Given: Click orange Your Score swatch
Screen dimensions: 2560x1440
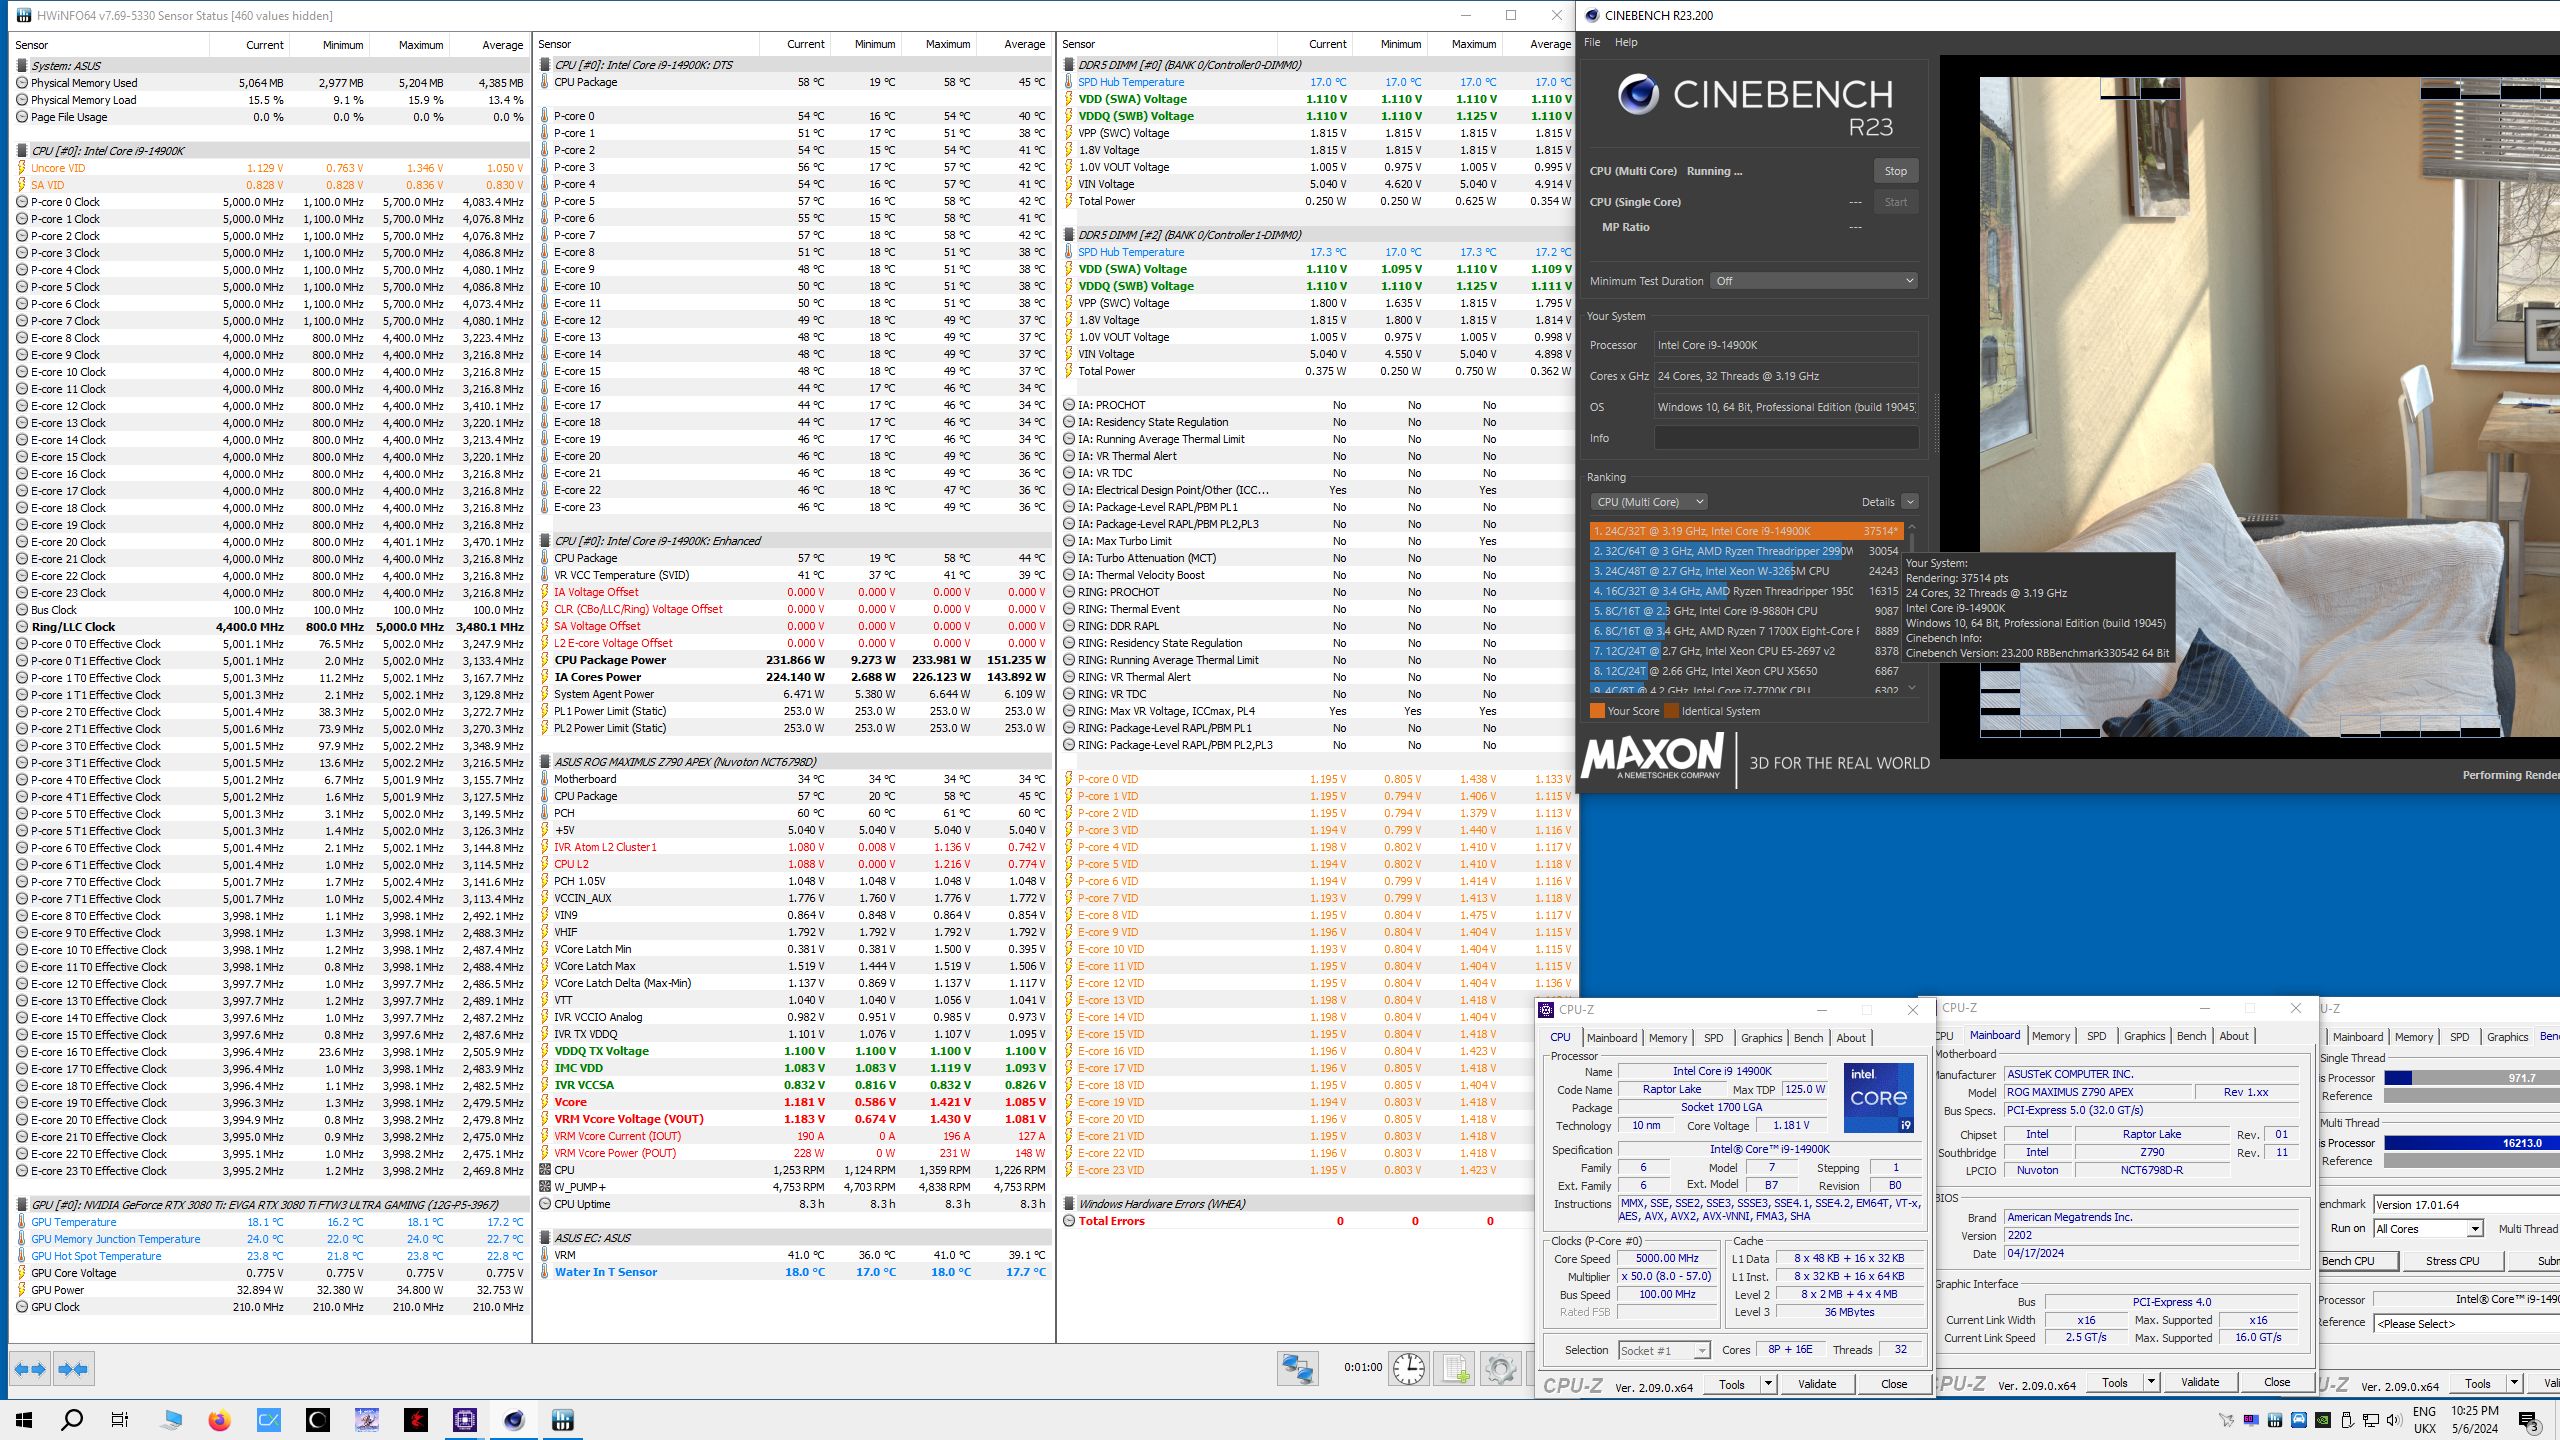Looking at the screenshot, I should 1597,711.
